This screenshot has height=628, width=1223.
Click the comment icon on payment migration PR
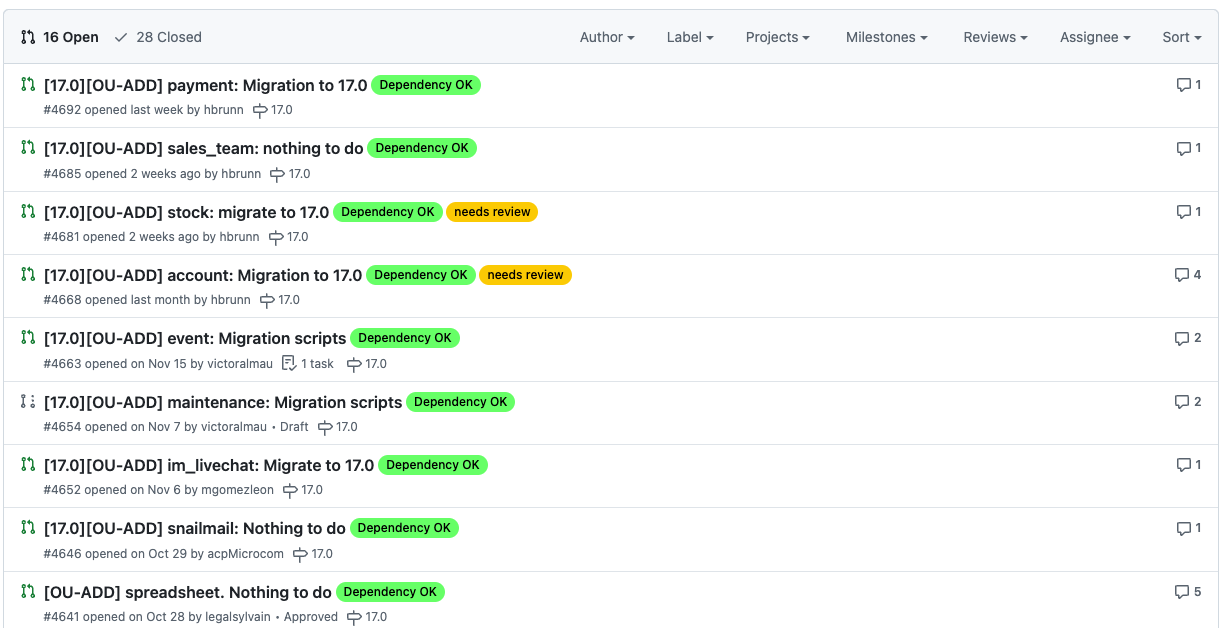(x=1183, y=85)
